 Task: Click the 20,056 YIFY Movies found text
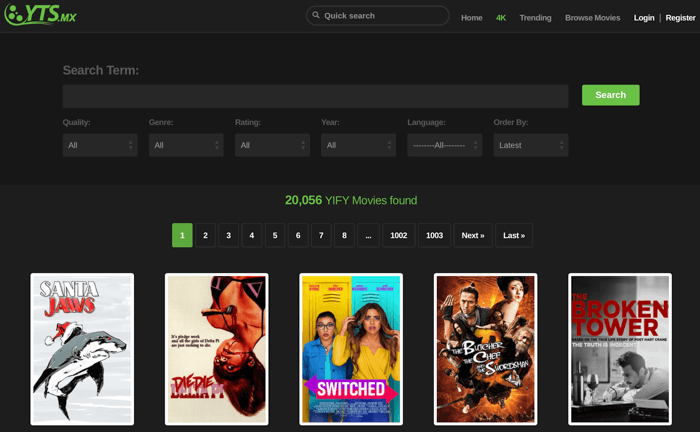click(x=351, y=200)
